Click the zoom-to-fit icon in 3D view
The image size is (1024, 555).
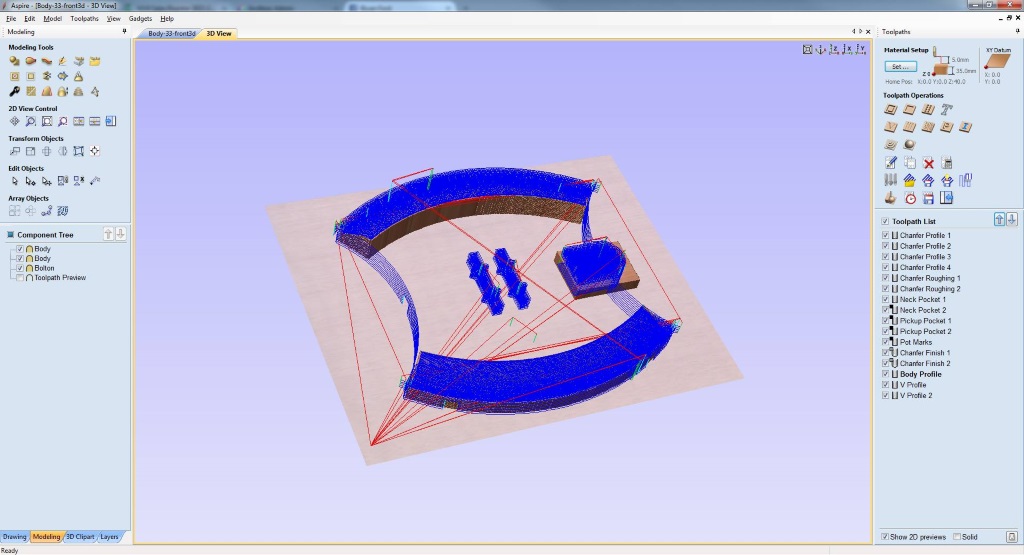tap(807, 49)
